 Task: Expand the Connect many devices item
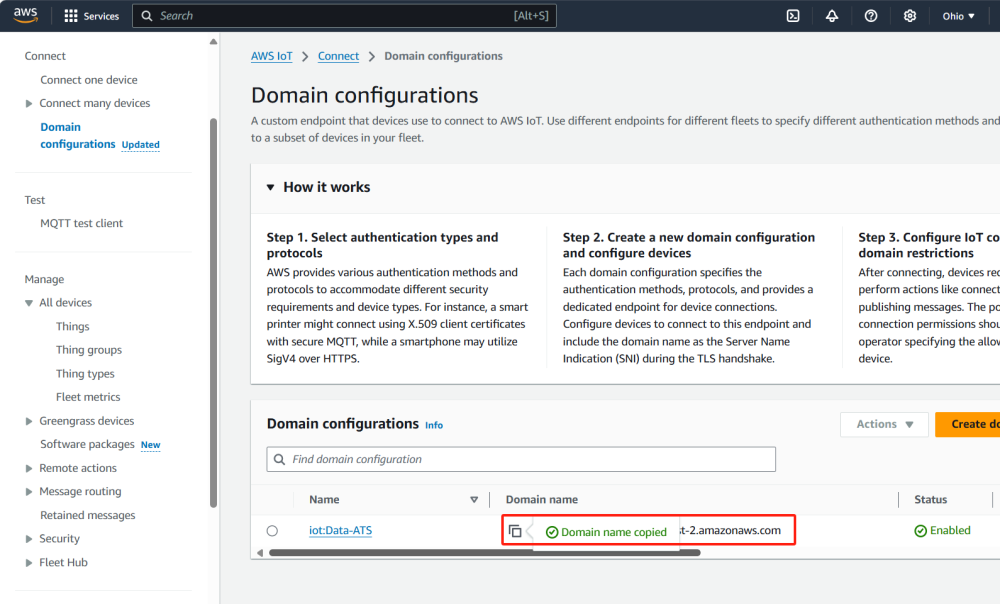tap(29, 103)
